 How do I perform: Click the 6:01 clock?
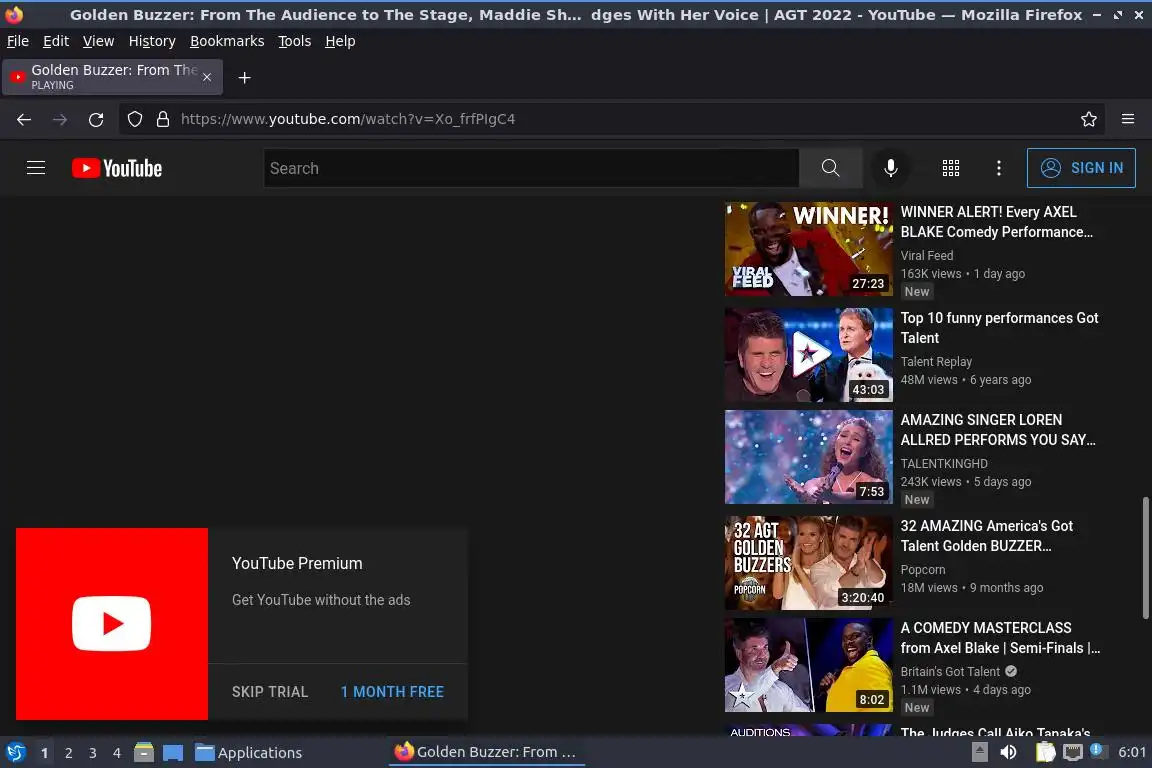coord(1131,752)
